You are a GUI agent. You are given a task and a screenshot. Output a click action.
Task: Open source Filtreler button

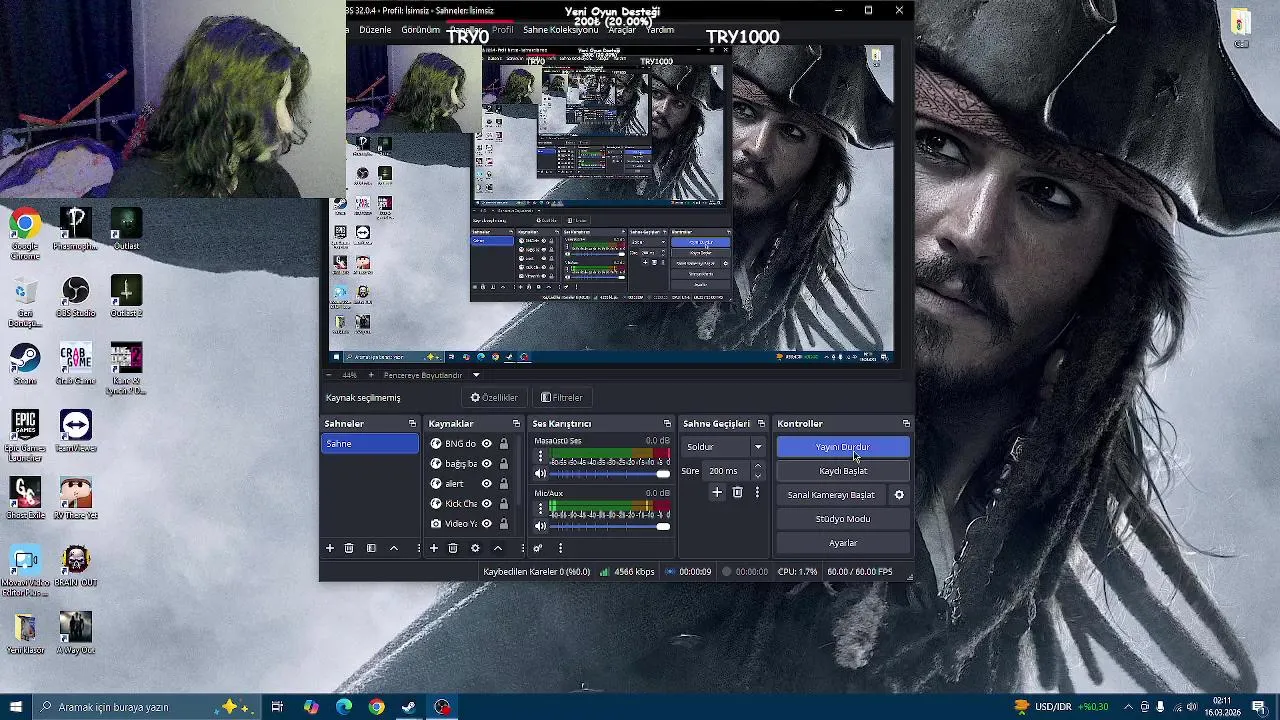coord(562,398)
